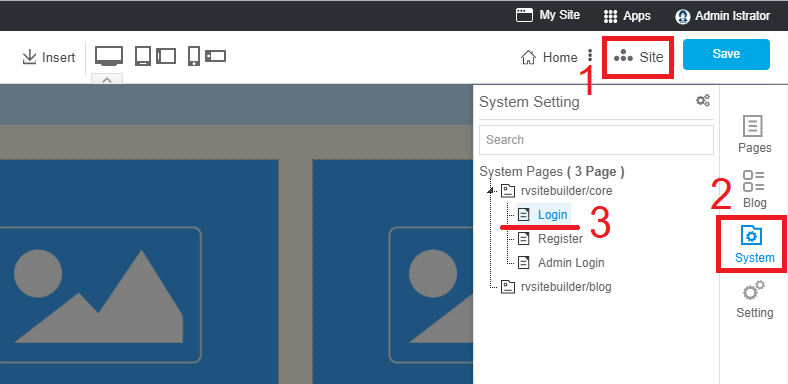Collapse the toolbar with the up chevron

coord(107,79)
